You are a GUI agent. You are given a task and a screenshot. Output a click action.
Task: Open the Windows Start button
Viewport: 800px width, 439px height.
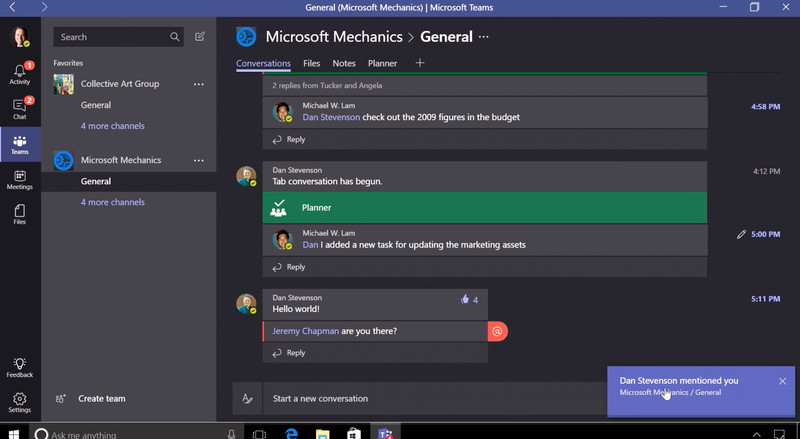(x=14, y=433)
